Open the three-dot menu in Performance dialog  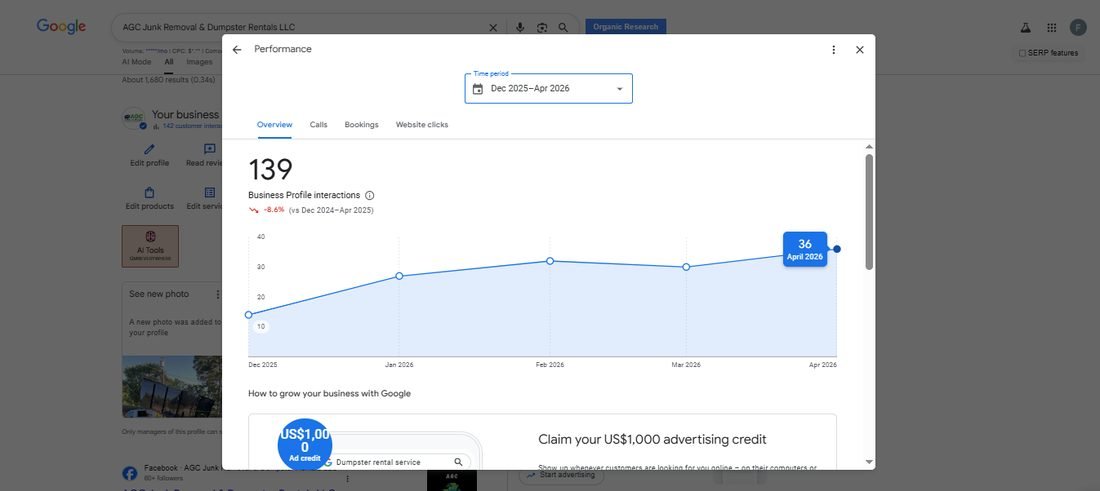(x=833, y=50)
